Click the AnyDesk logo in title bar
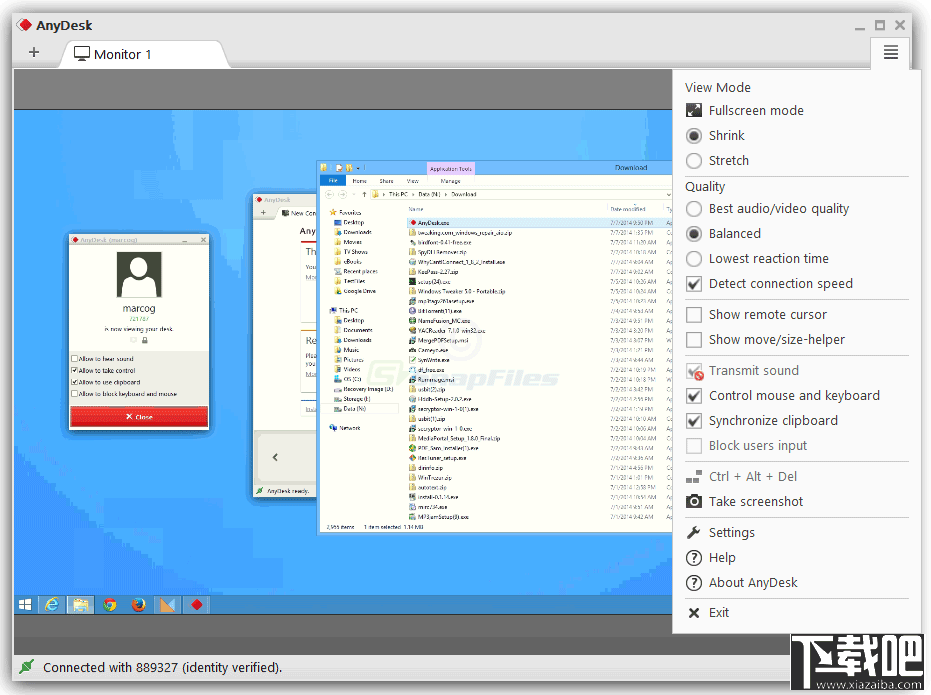The width and height of the screenshot is (931, 695). coord(24,25)
